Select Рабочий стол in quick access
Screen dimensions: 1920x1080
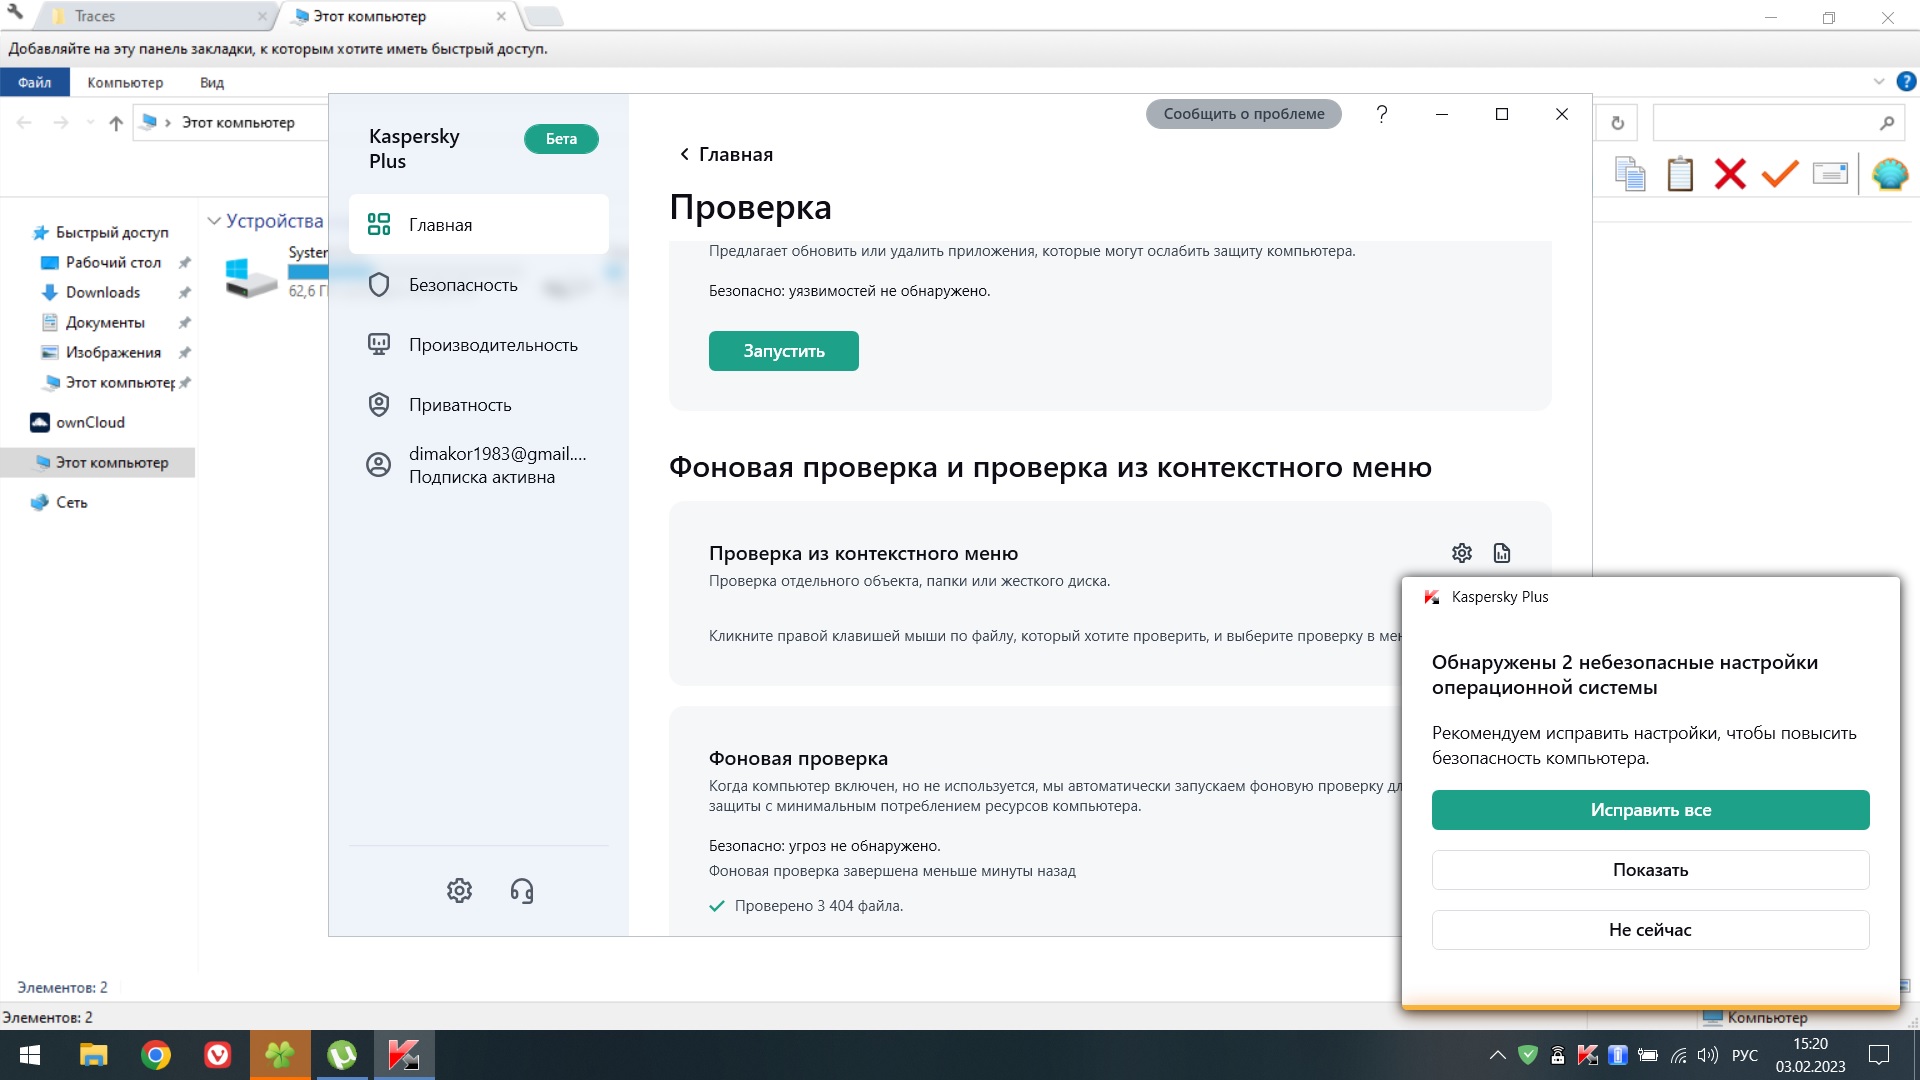(x=103, y=262)
